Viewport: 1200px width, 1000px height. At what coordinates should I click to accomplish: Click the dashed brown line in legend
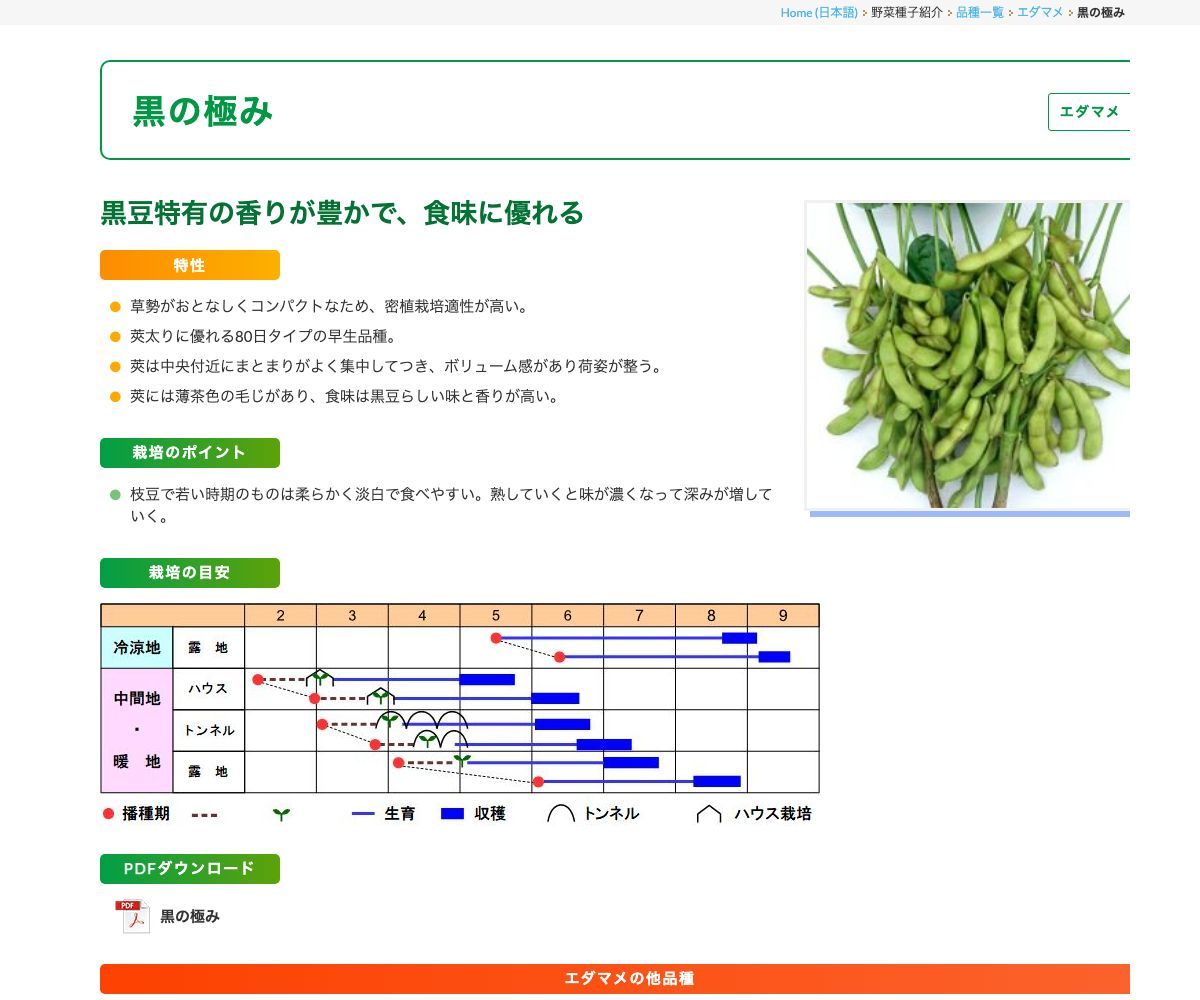(204, 814)
